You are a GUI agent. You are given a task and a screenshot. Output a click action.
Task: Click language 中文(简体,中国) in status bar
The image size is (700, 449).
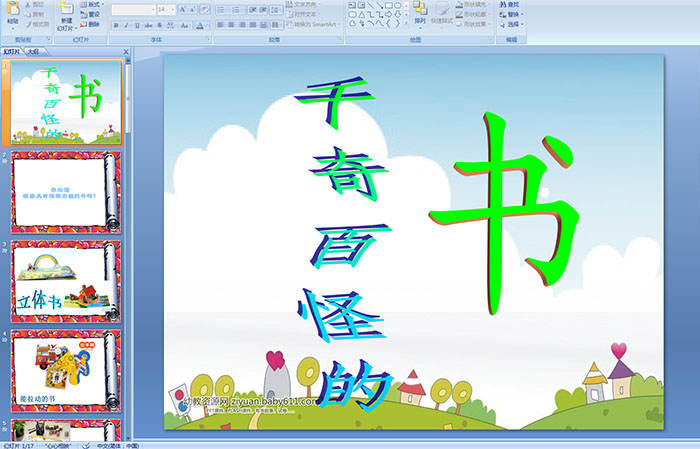point(118,445)
